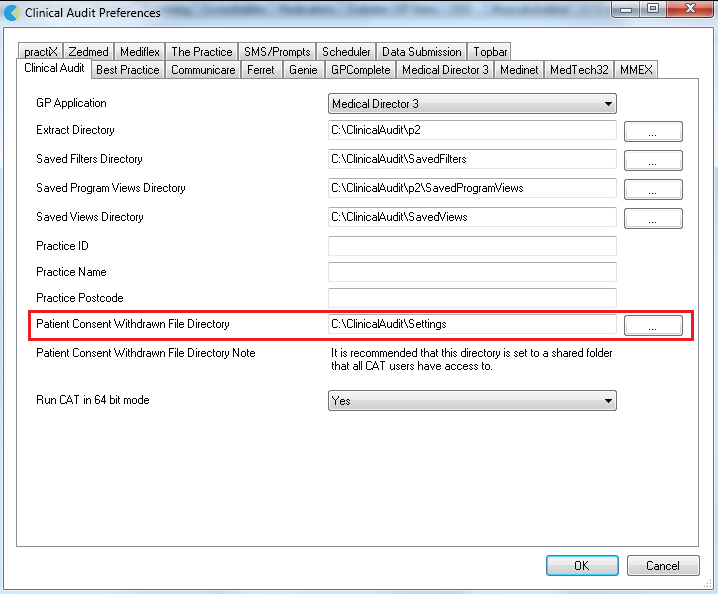The image size is (718, 594).
Task: Click the Saved Filters Directory path field
Action: coord(472,159)
